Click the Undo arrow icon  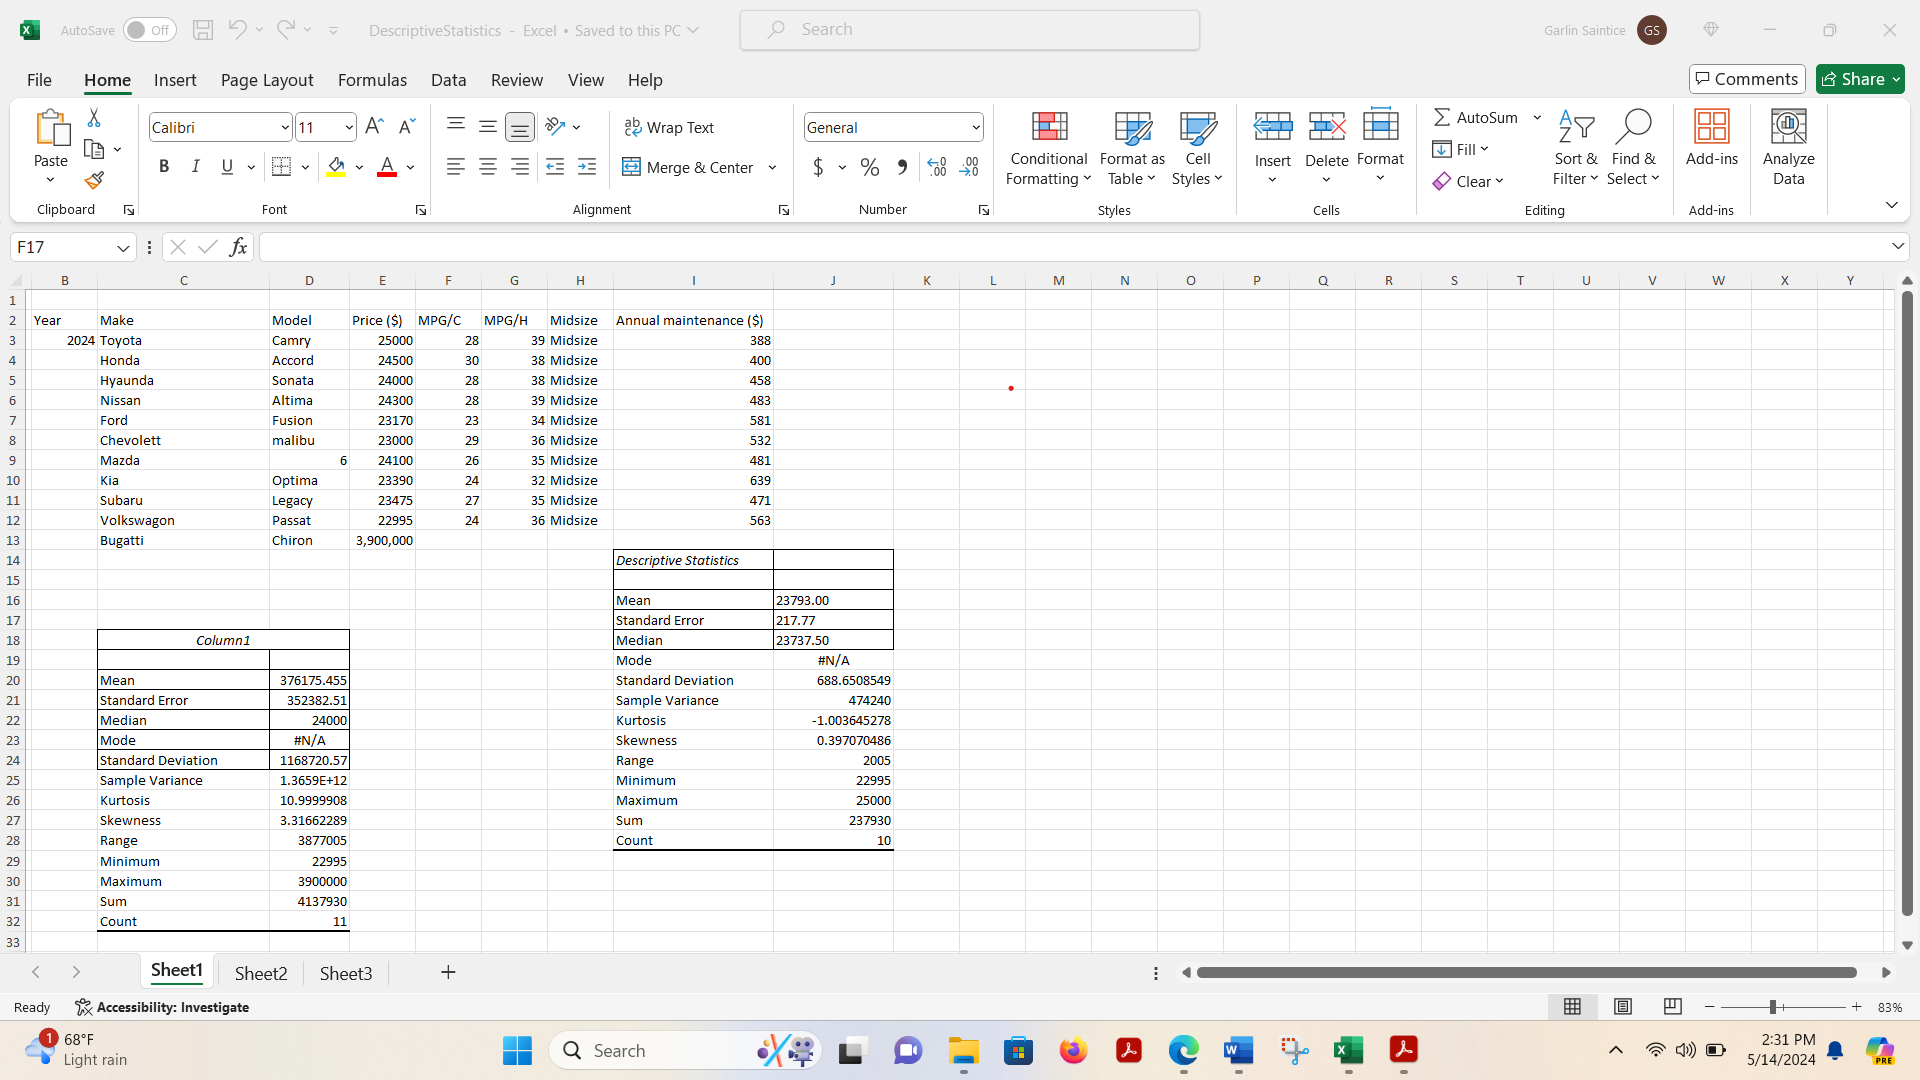coord(237,30)
